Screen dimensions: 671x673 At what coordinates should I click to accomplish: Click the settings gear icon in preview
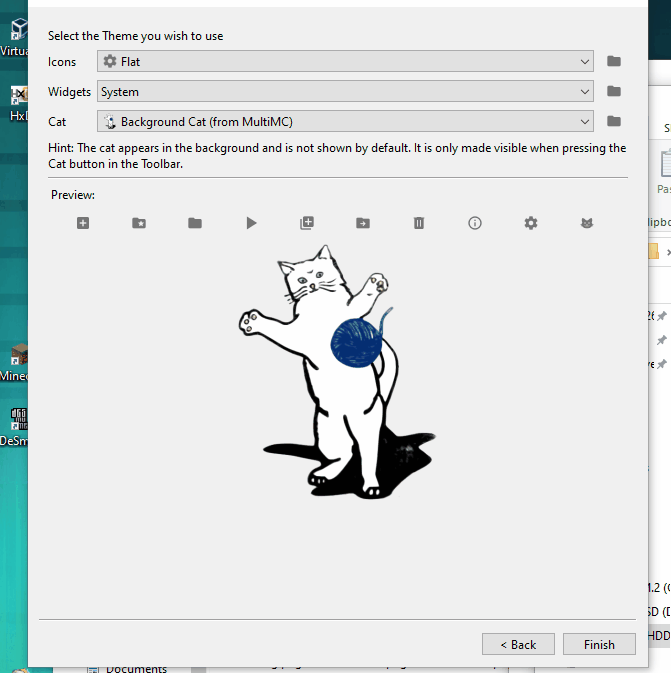(531, 223)
